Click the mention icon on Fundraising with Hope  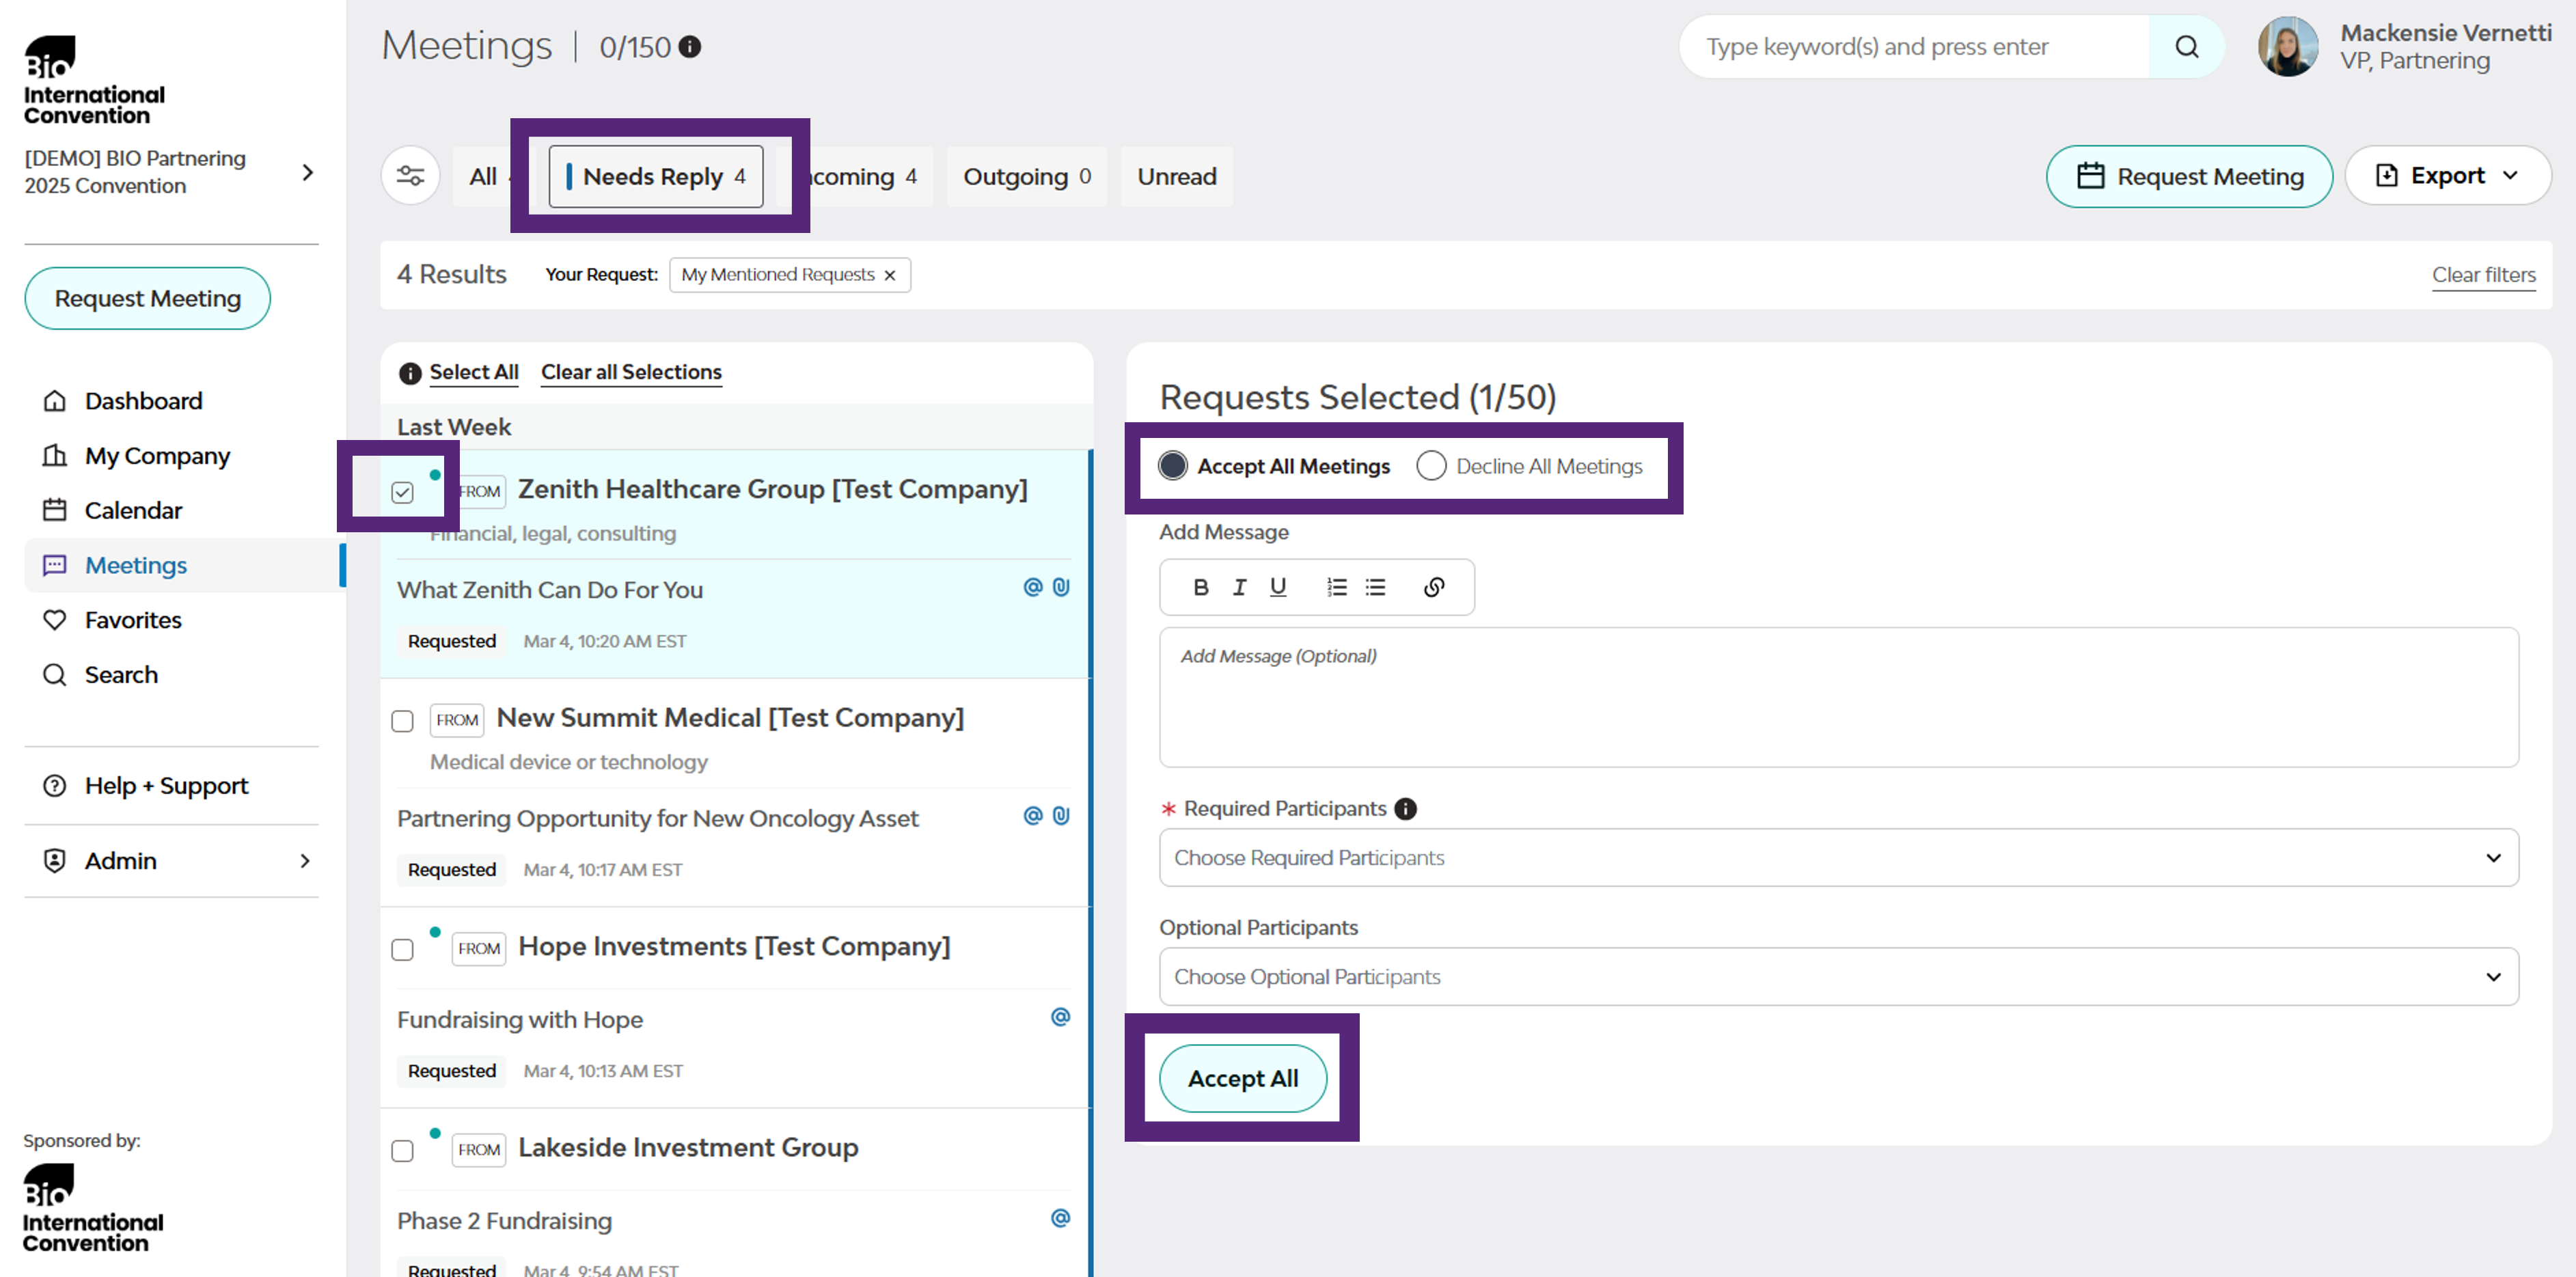pos(1061,1017)
